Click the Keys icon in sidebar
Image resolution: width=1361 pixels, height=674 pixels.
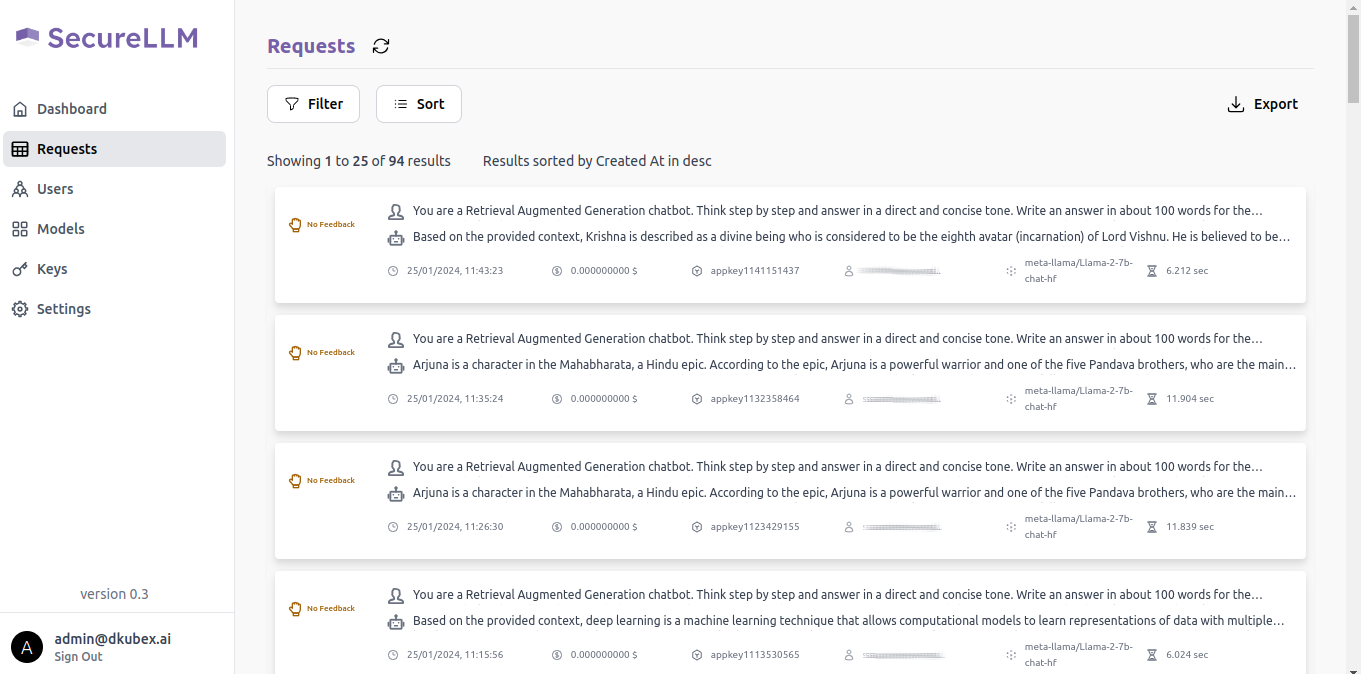20,269
